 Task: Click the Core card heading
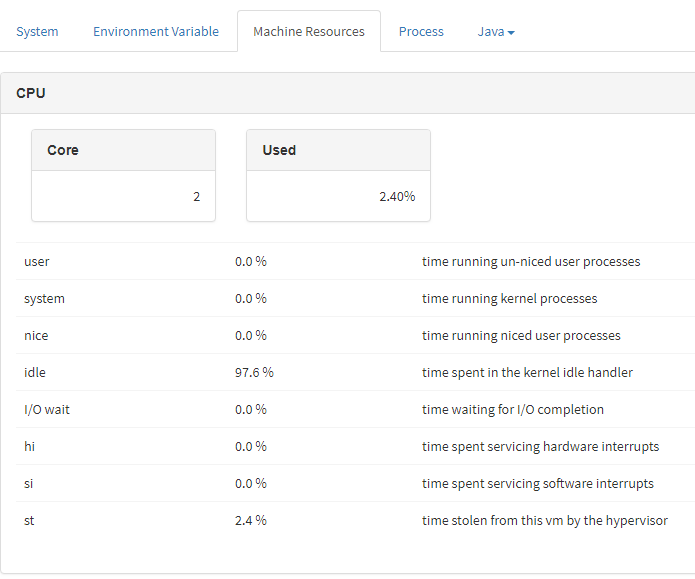(63, 150)
